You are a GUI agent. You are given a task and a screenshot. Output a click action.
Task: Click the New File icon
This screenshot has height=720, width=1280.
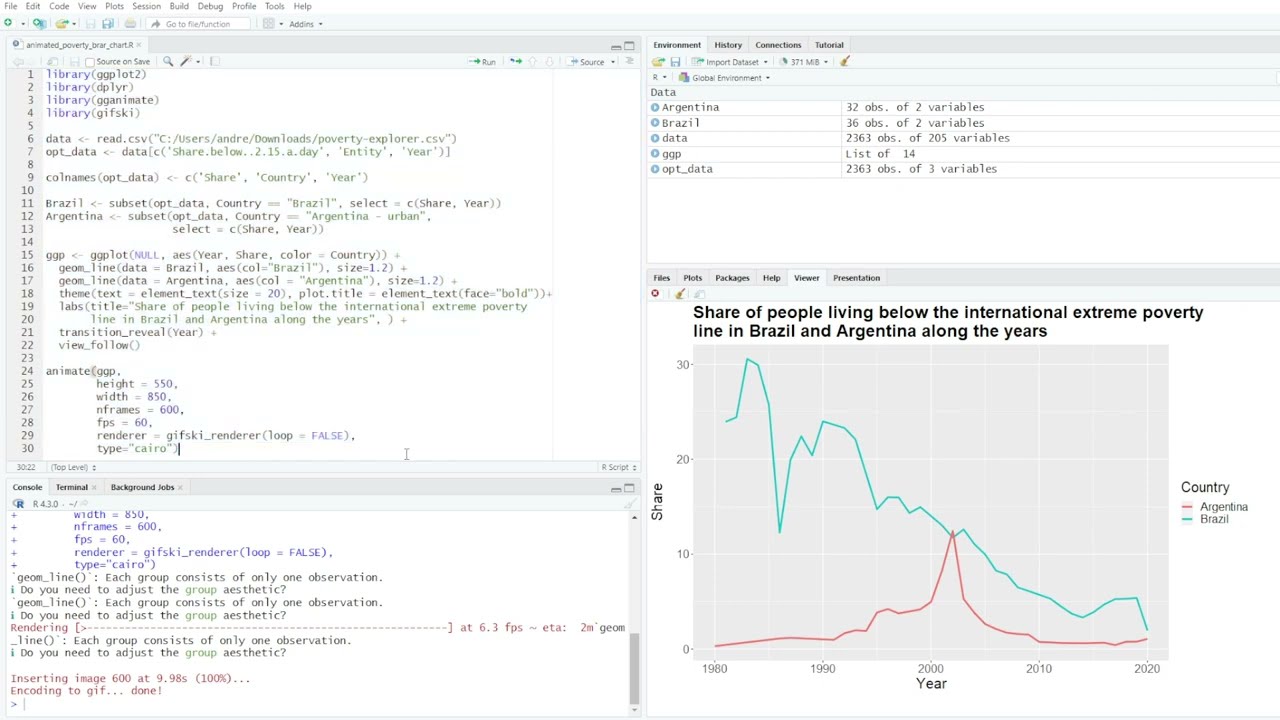point(9,23)
